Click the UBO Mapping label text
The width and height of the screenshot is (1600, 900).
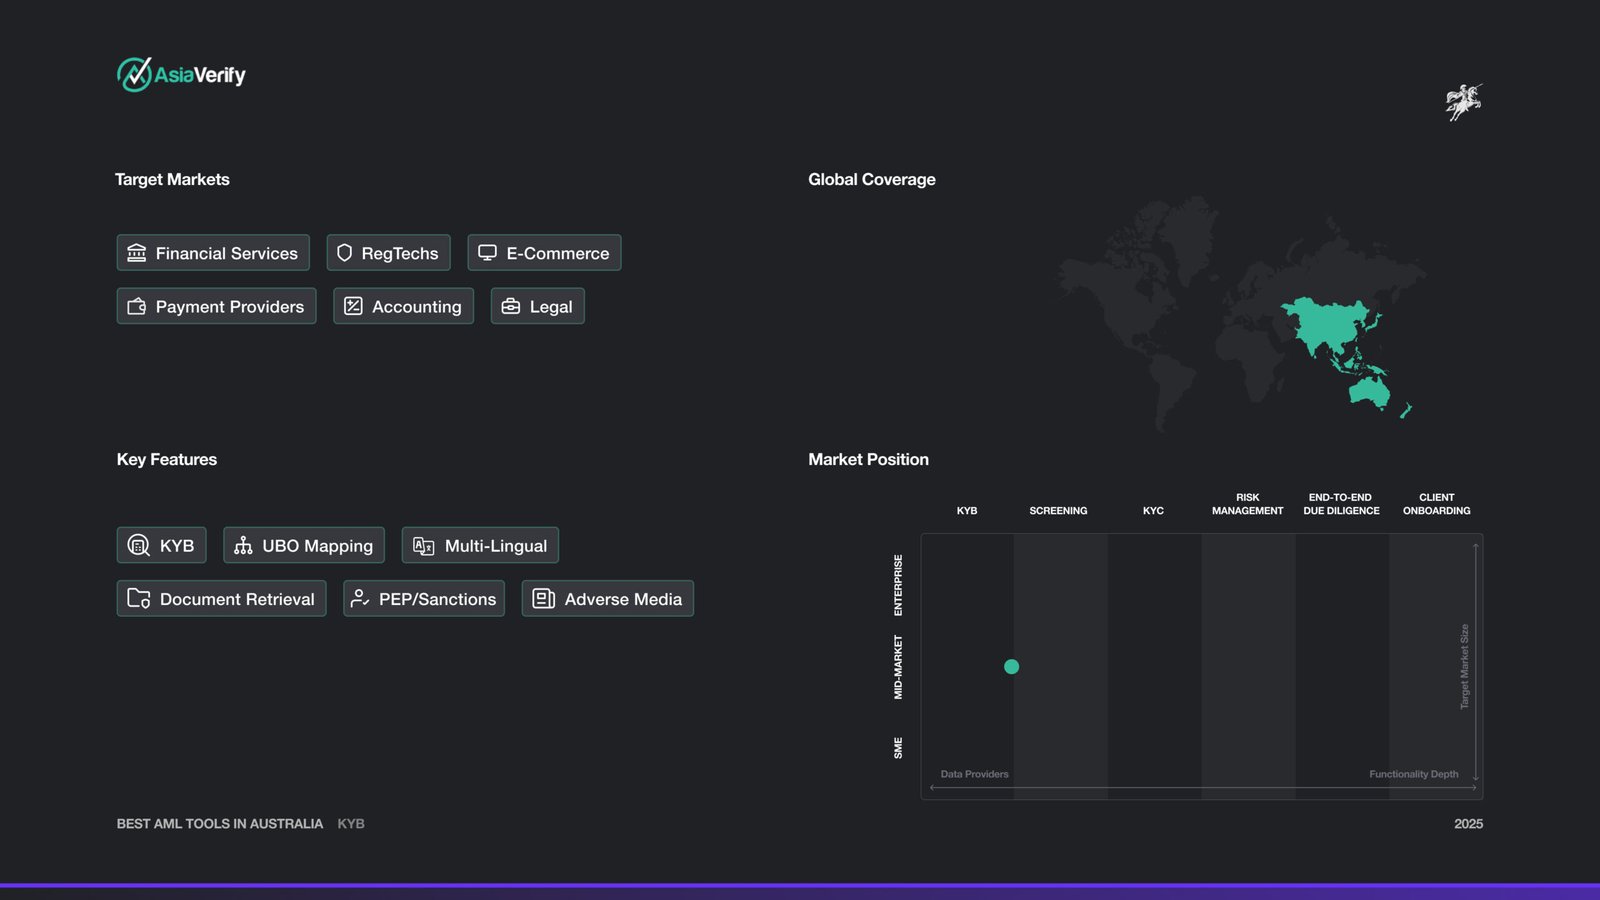(318, 546)
